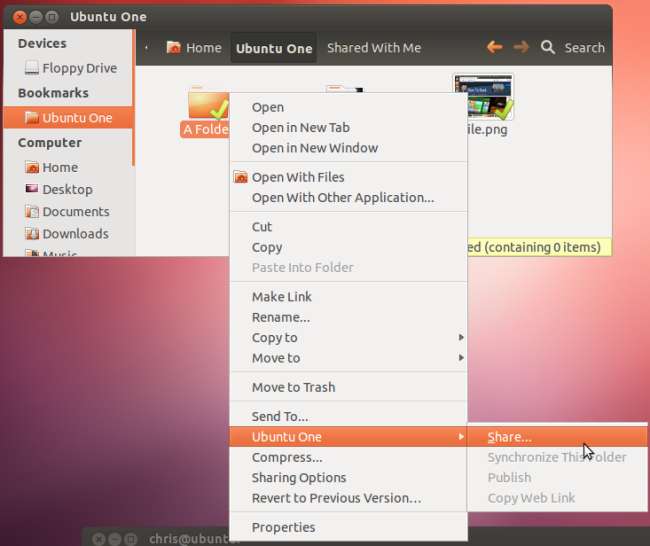
Task: Click Publish in the submenu
Action: pyautogui.click(x=557, y=477)
